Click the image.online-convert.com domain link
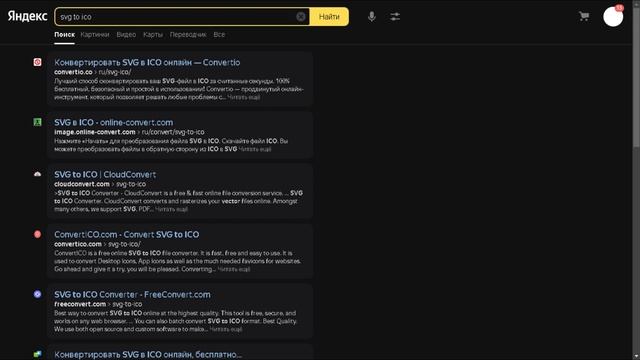The height and width of the screenshot is (360, 640). coord(95,132)
